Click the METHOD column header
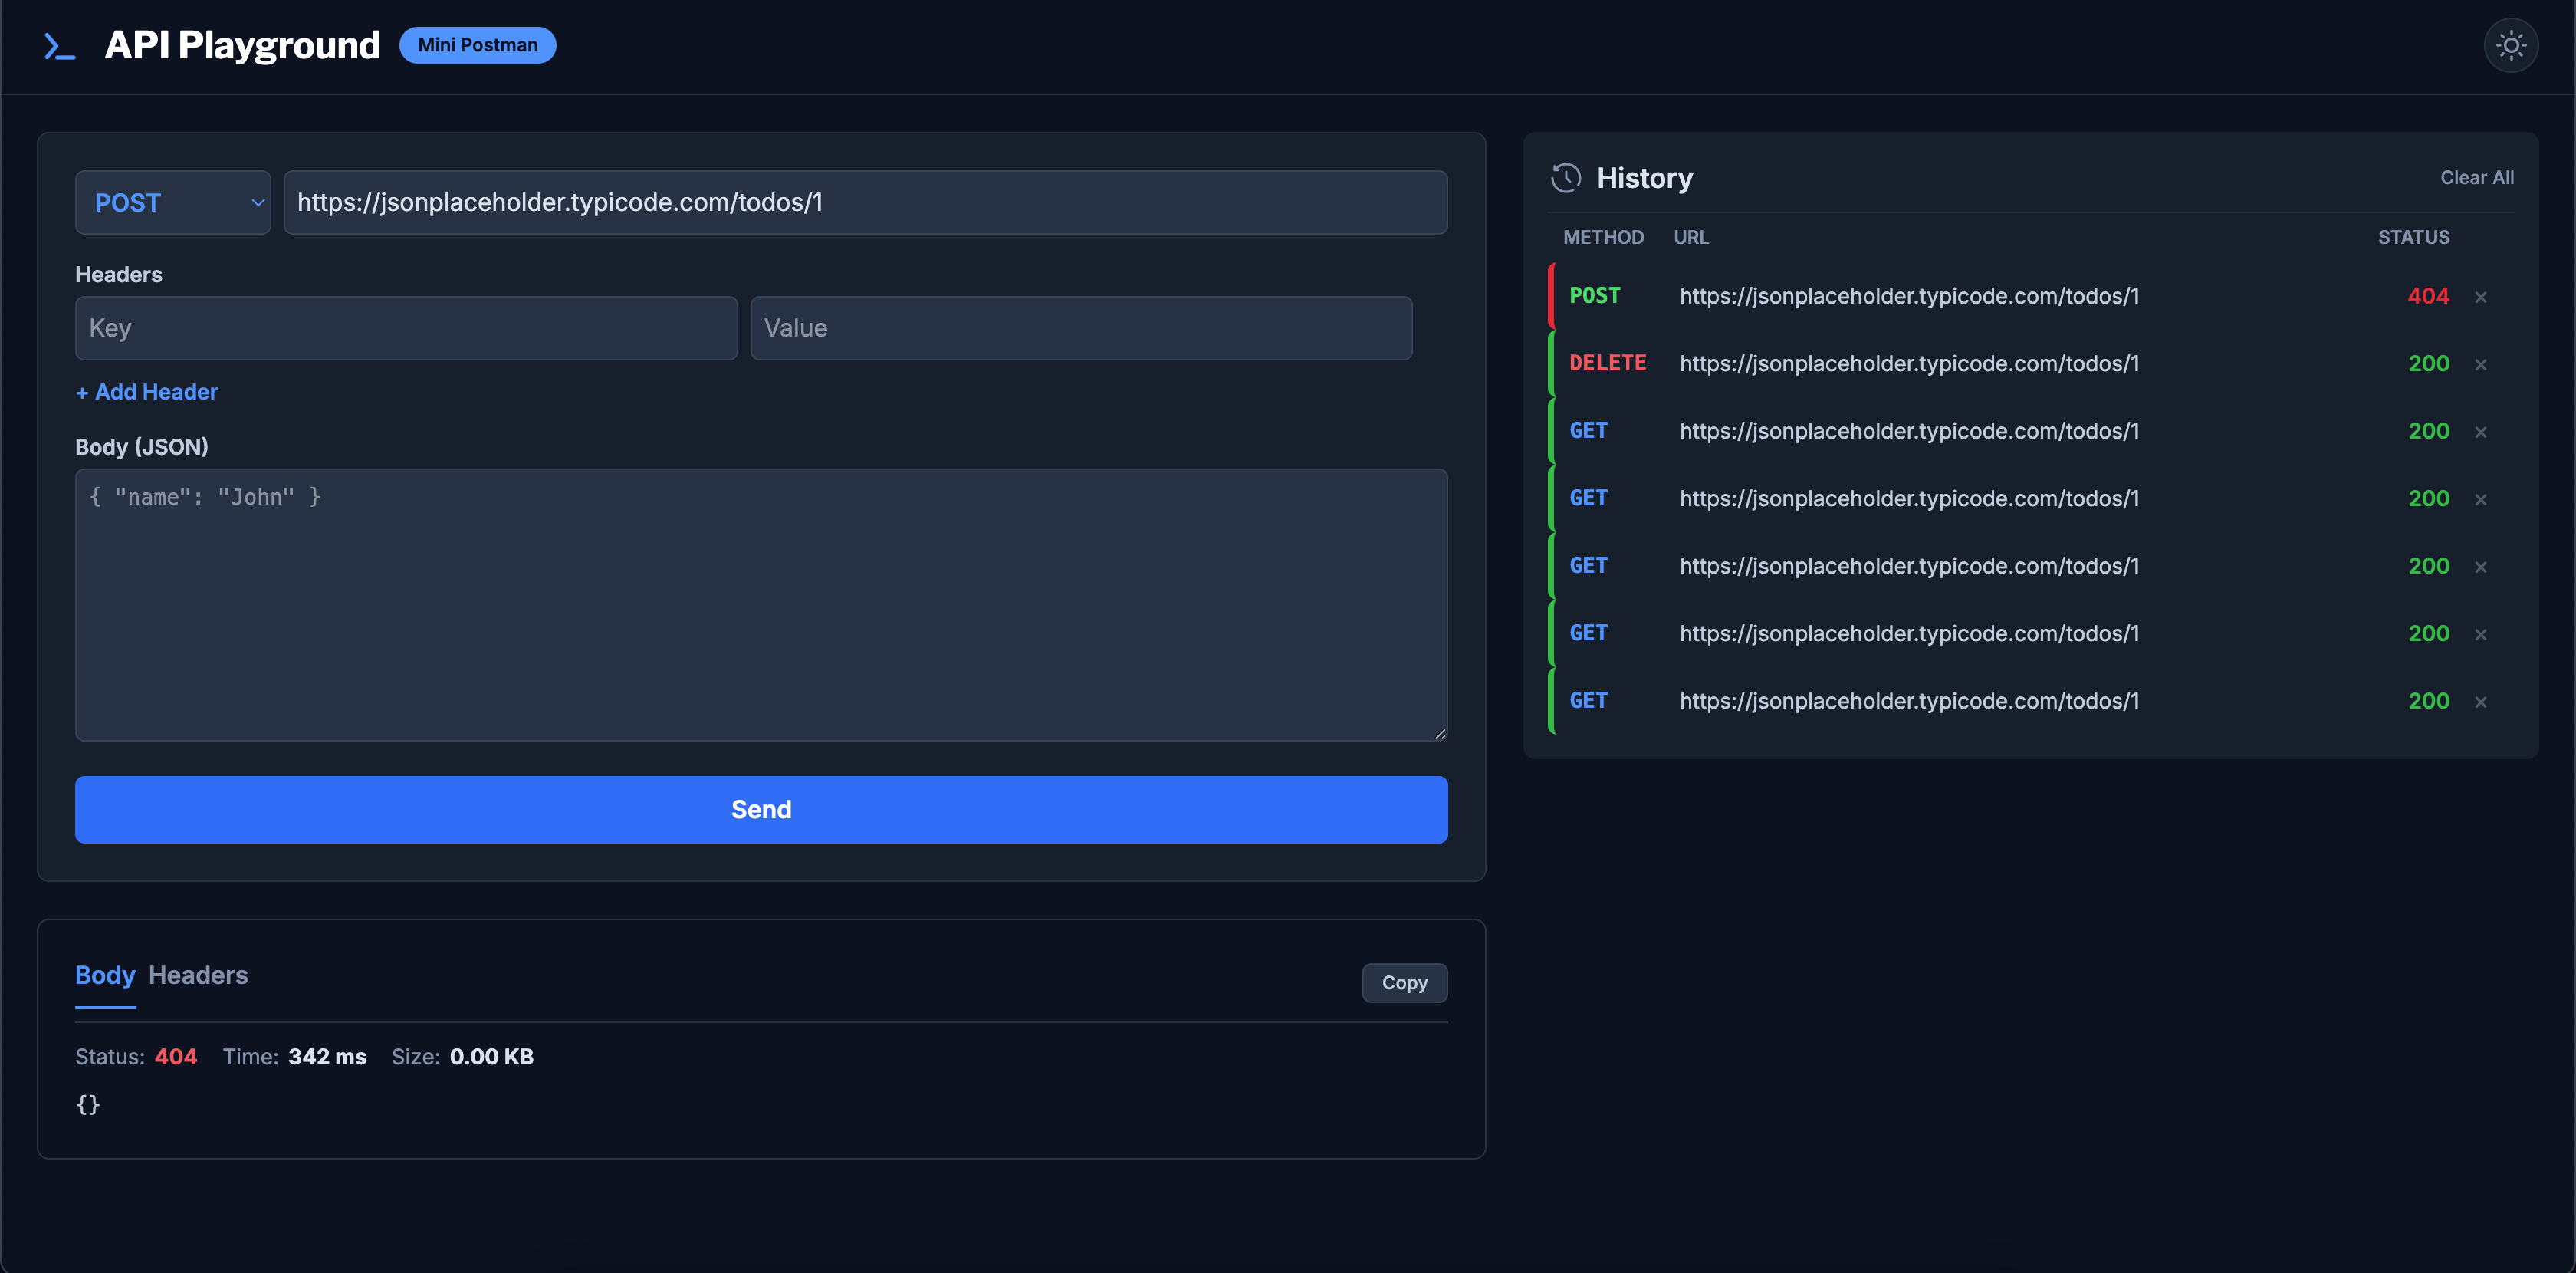 (x=1603, y=237)
